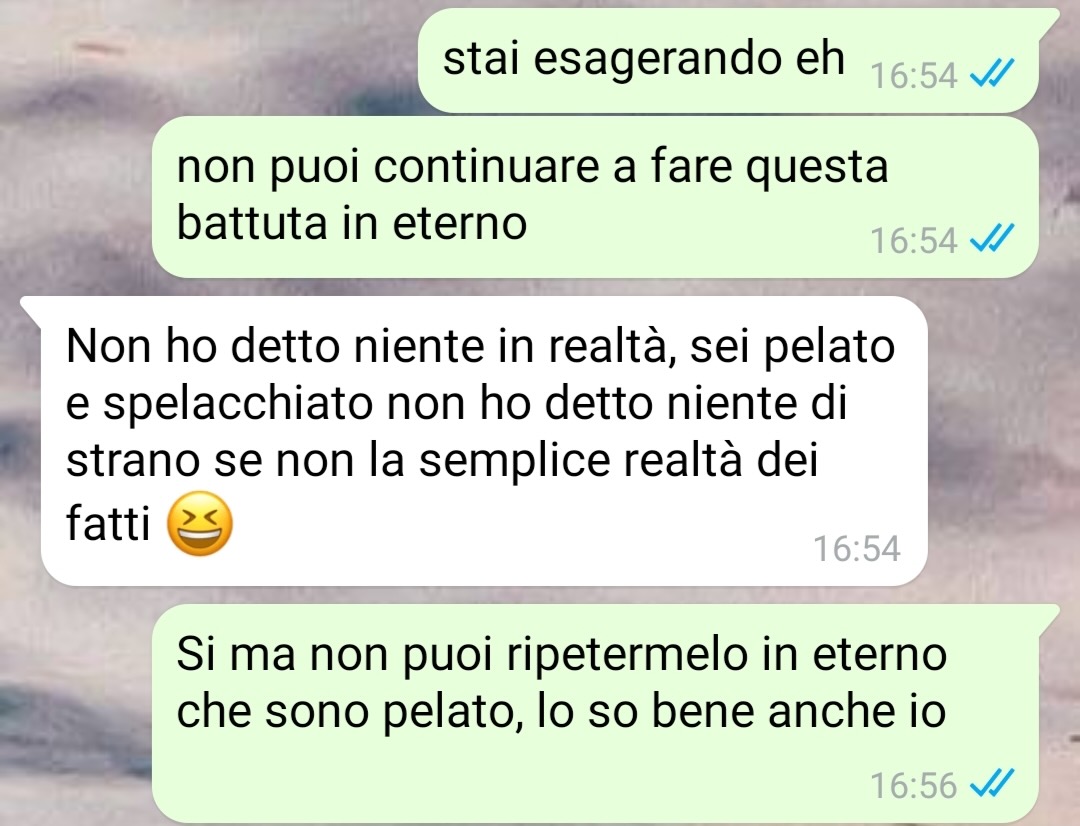Tap the blue double-check on 'stai esagerando eh'
Screen dimensions: 1080x826
tap(992, 73)
